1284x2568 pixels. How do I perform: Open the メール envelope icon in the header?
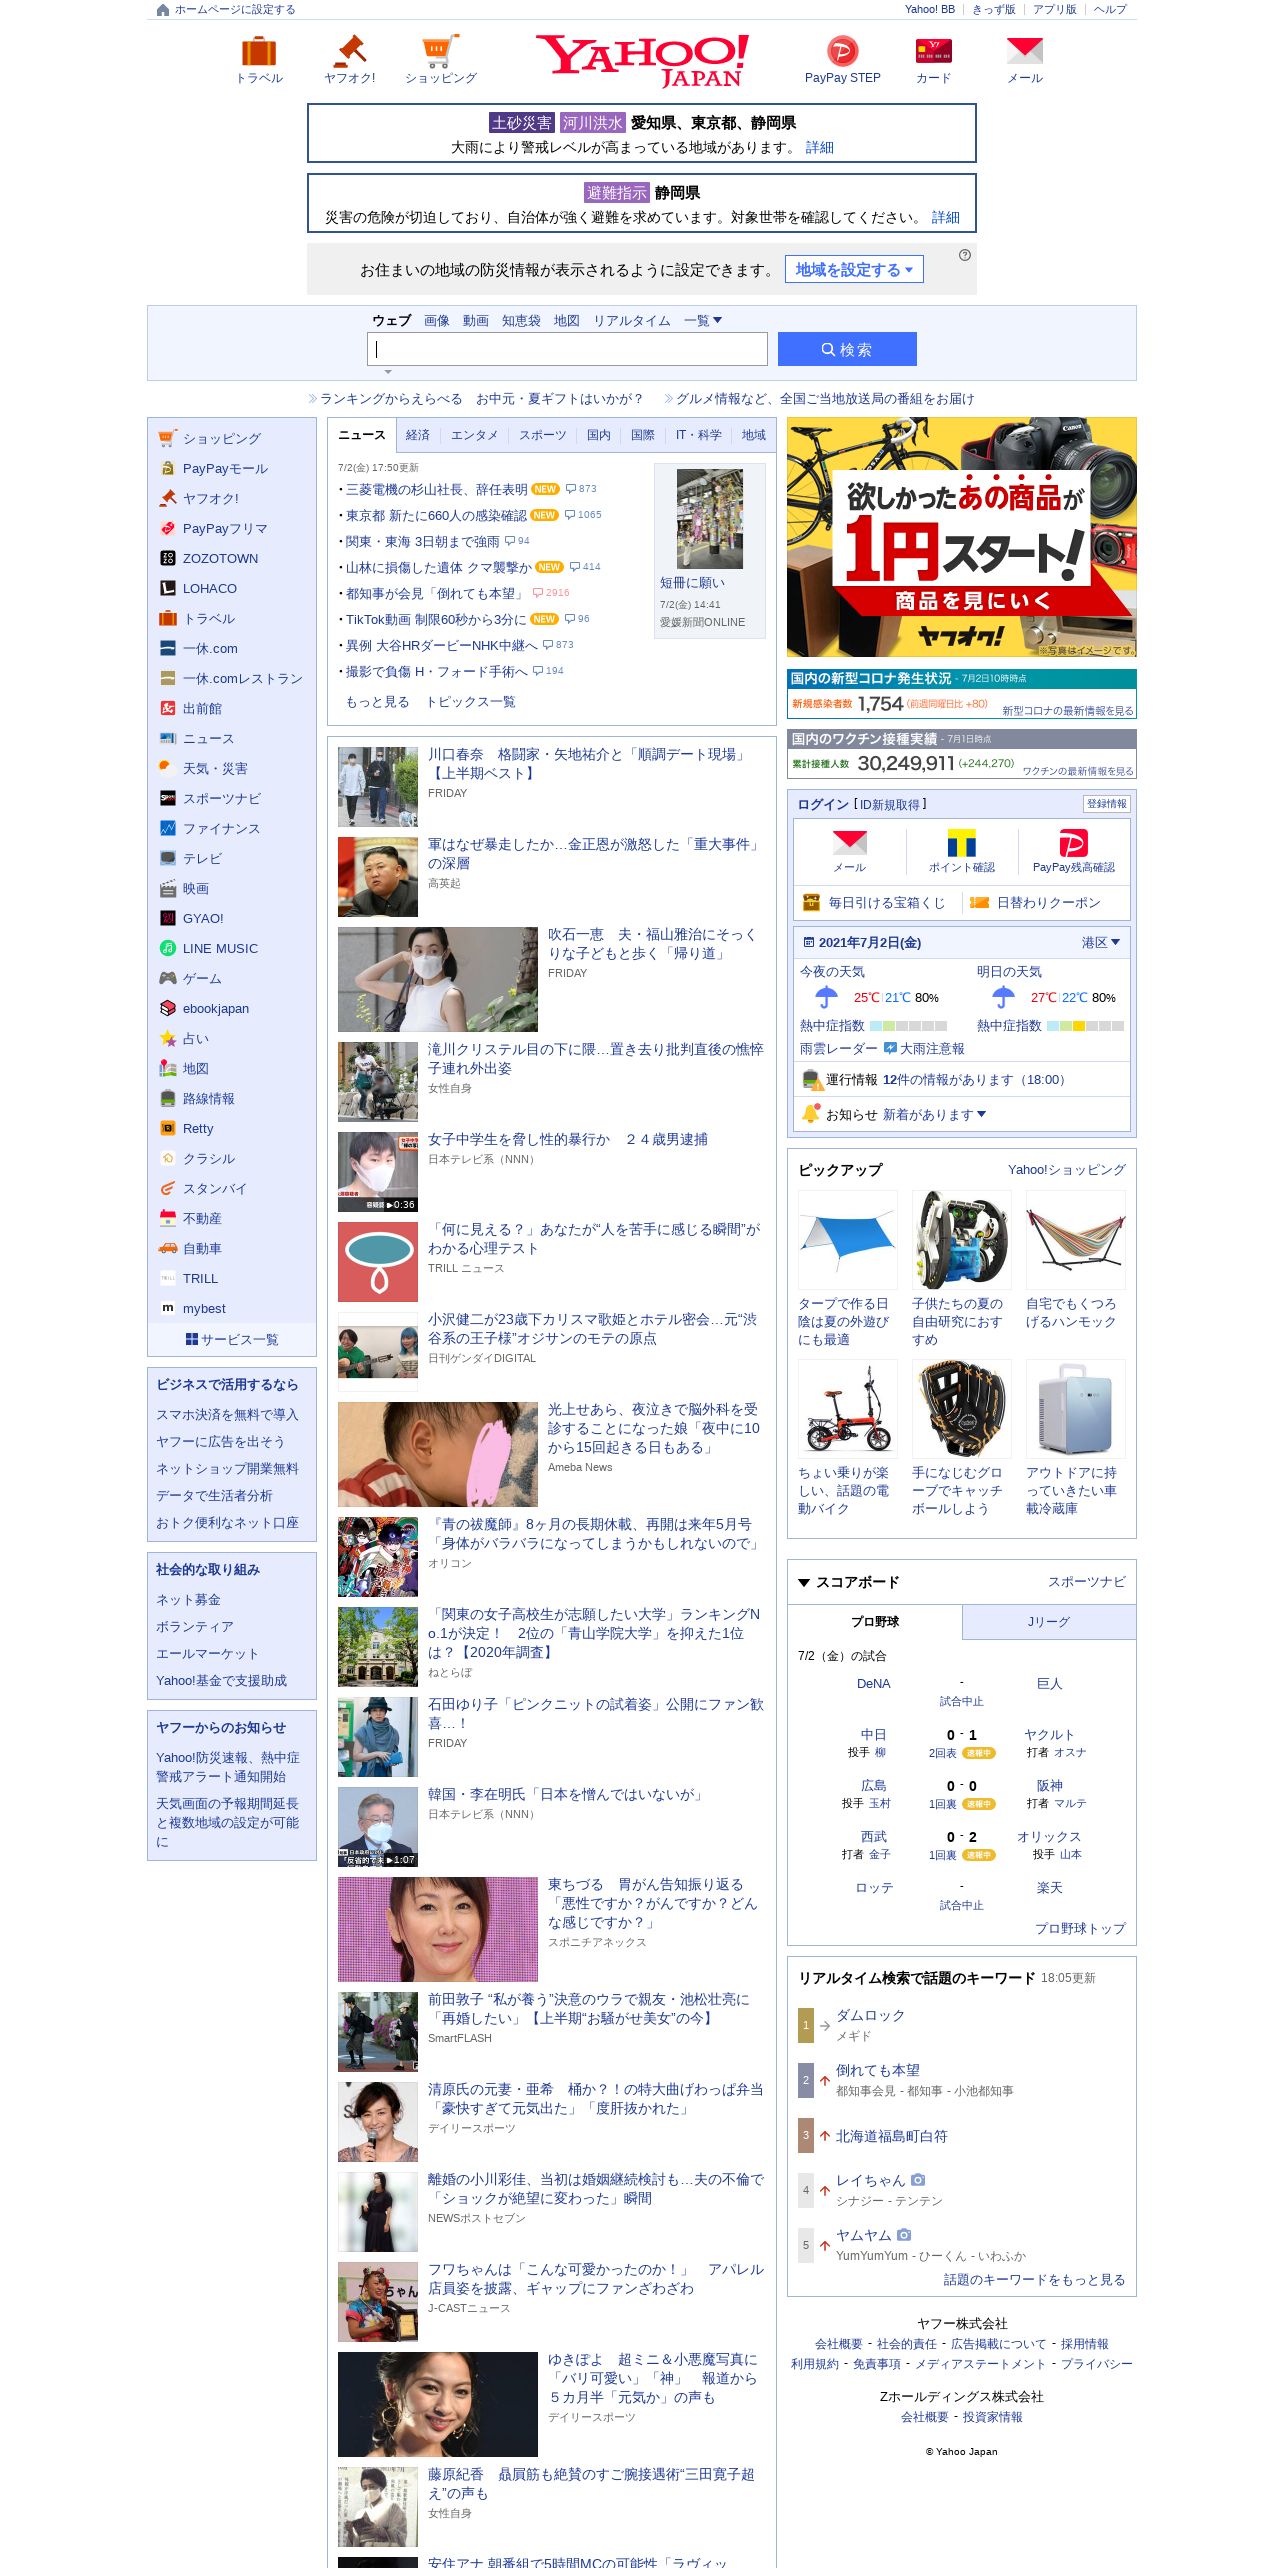pyautogui.click(x=1024, y=51)
